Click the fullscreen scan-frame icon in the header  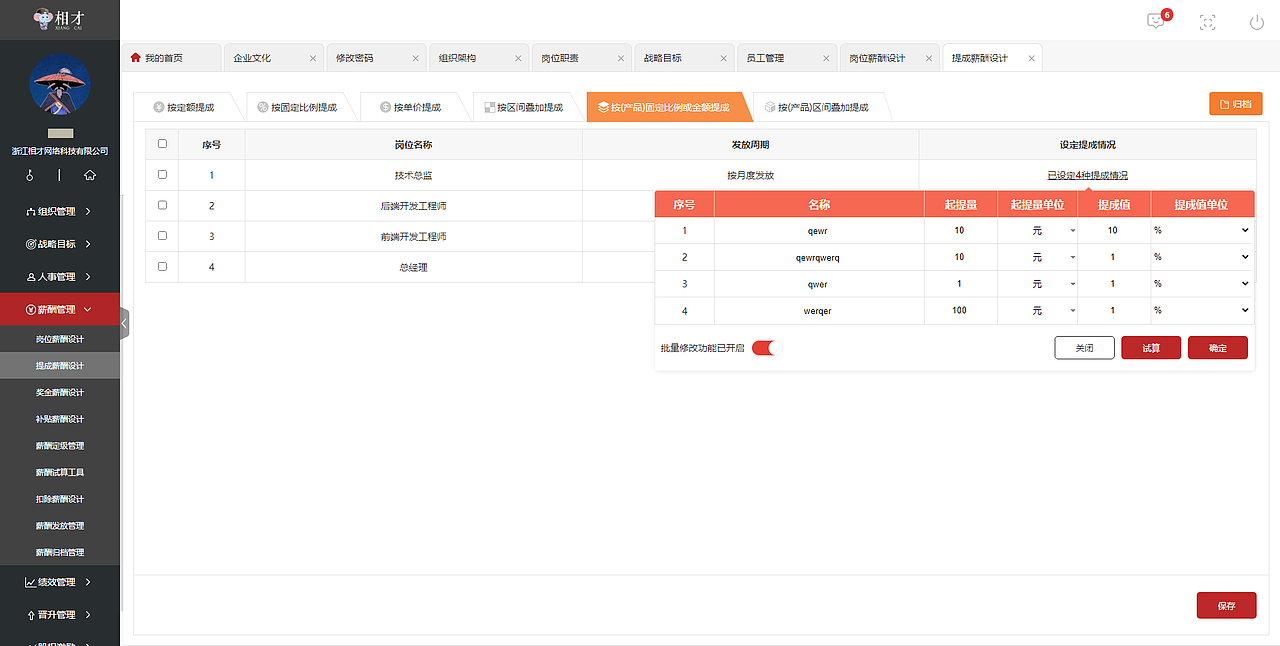tap(1207, 22)
